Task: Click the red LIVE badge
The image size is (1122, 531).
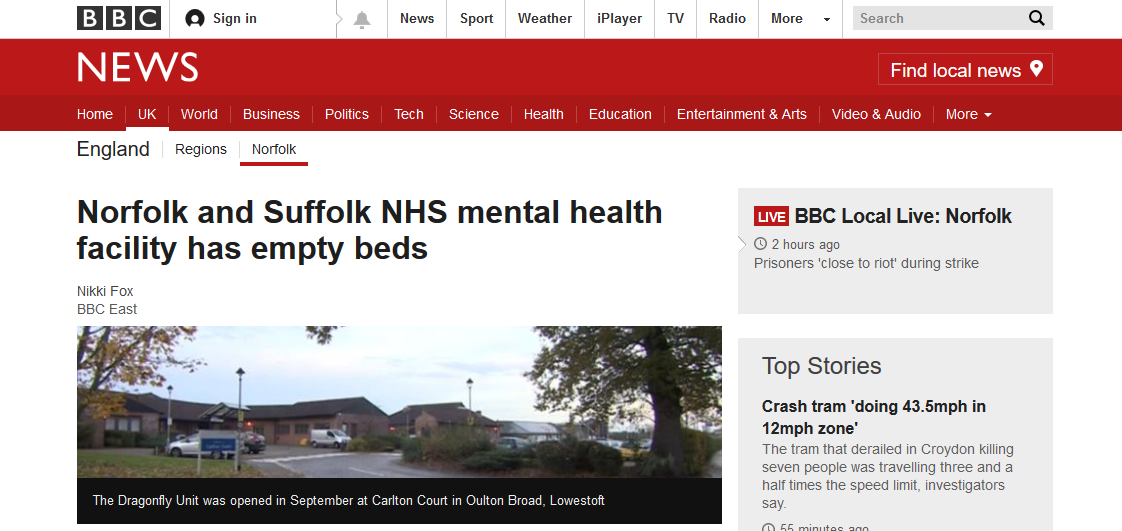Action: (x=771, y=216)
